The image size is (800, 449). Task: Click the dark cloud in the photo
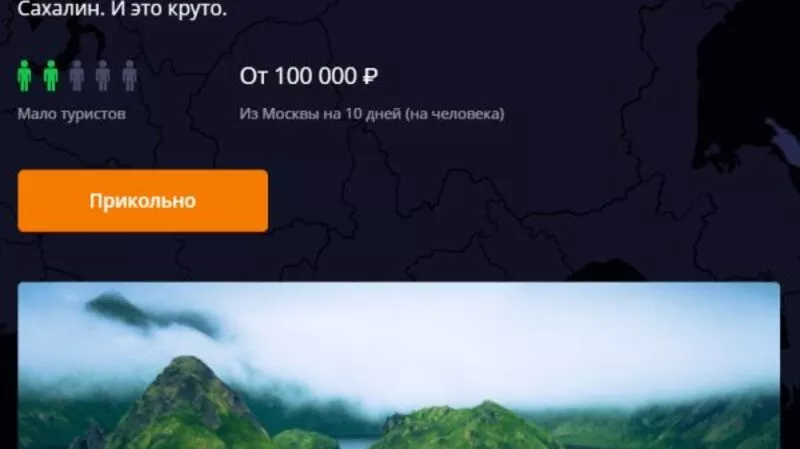[x=153, y=314]
